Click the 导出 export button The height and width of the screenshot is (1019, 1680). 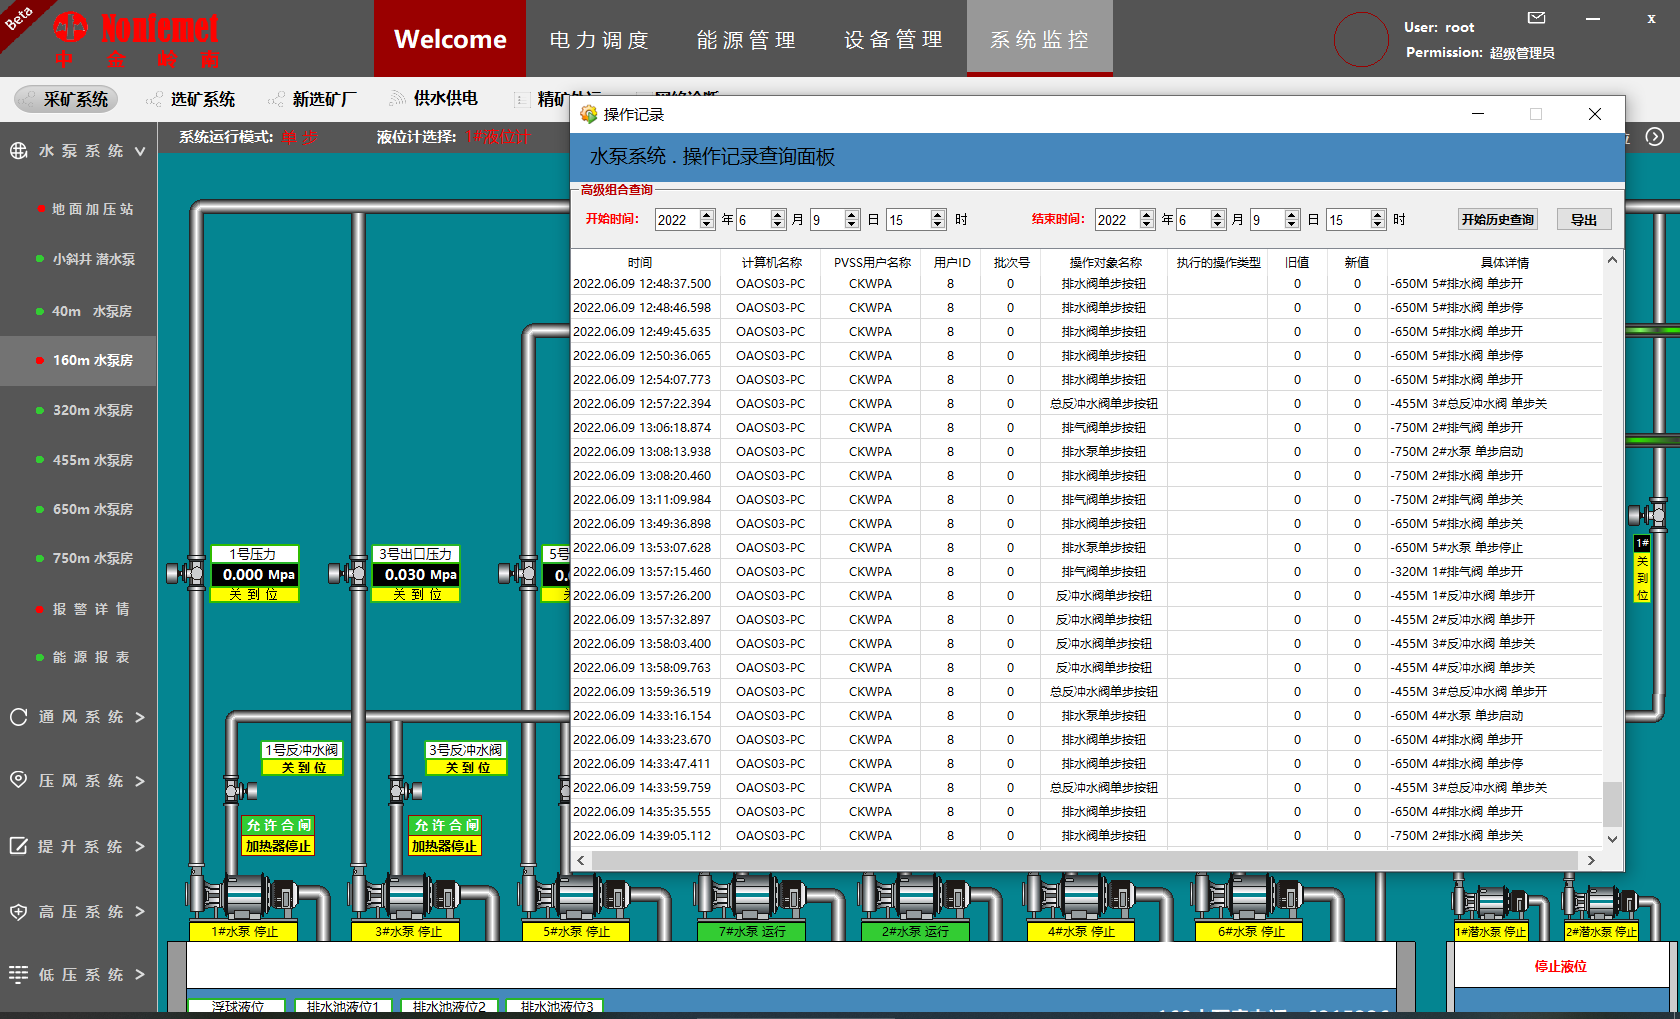1584,220
